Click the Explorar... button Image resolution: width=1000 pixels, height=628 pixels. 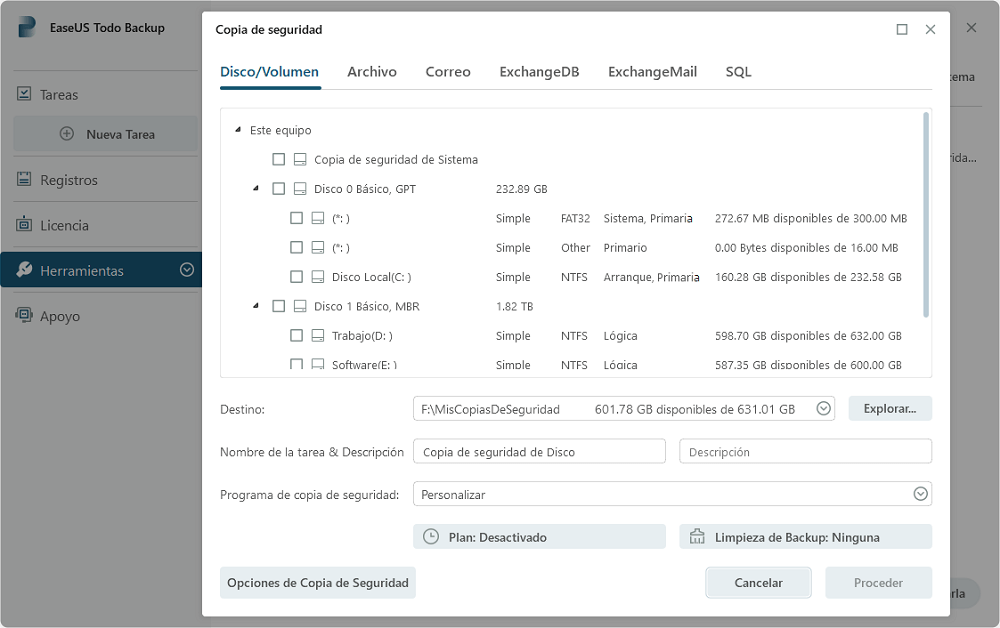pos(890,408)
